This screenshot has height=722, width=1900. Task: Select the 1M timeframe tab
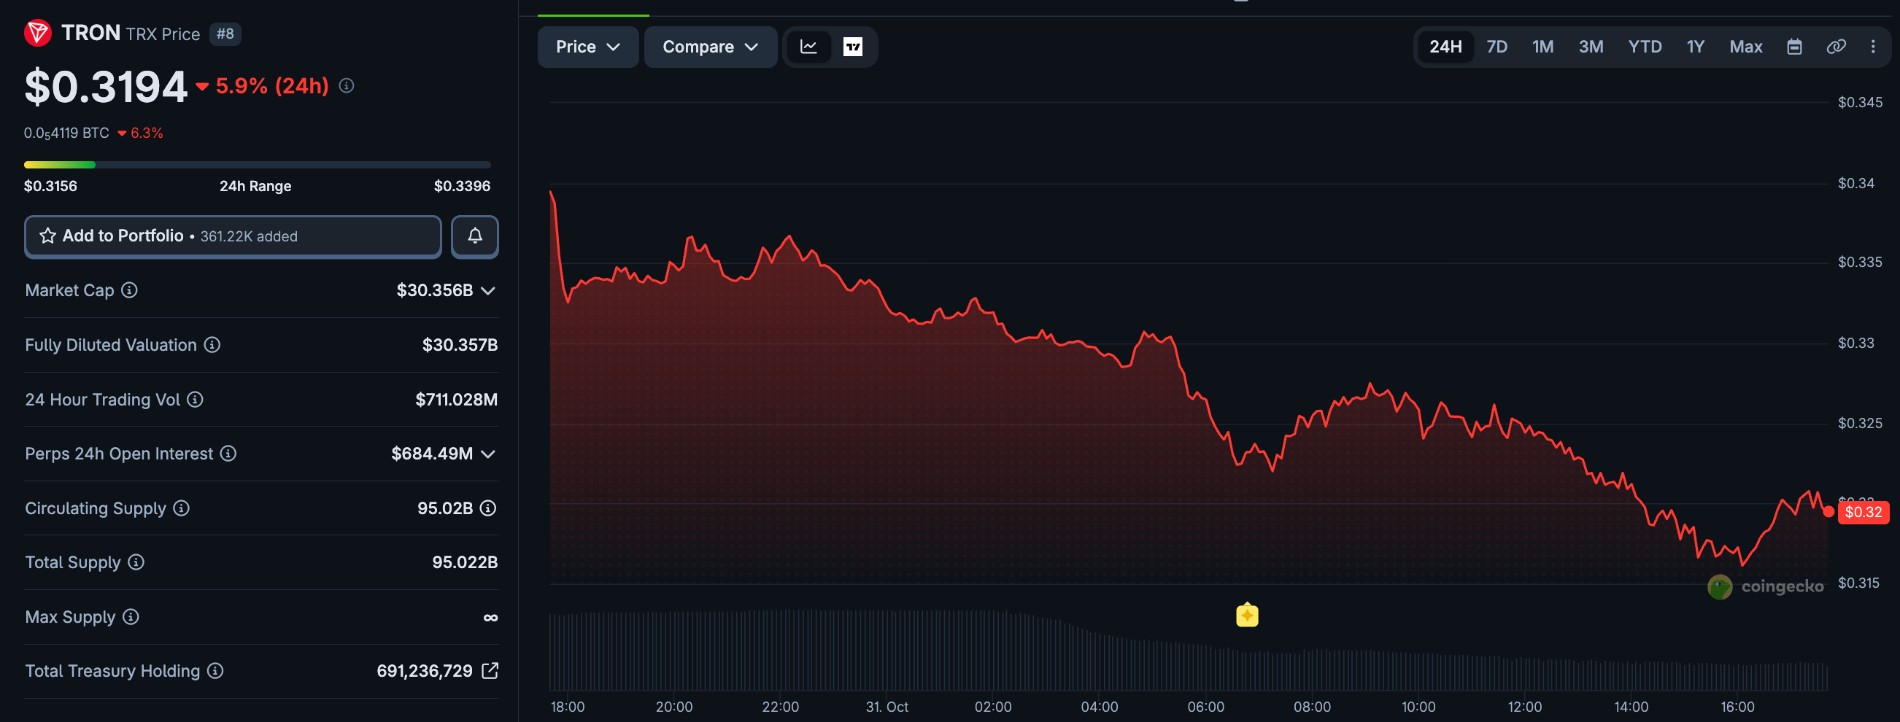pos(1543,47)
